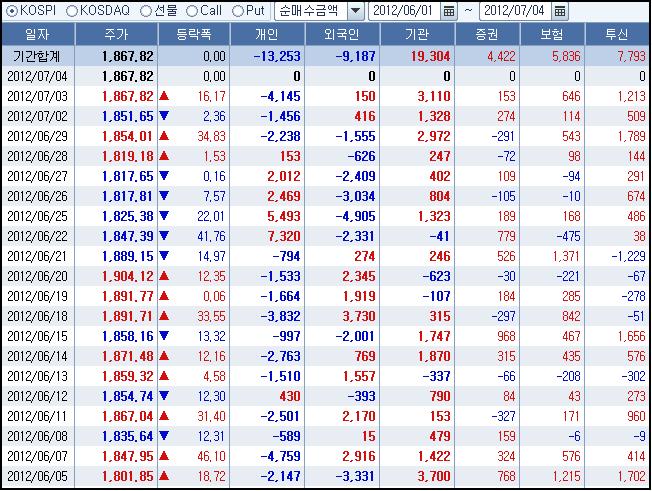Click the 기간합계 외국인 value -9,187
The height and width of the screenshot is (491, 652).
click(x=356, y=56)
